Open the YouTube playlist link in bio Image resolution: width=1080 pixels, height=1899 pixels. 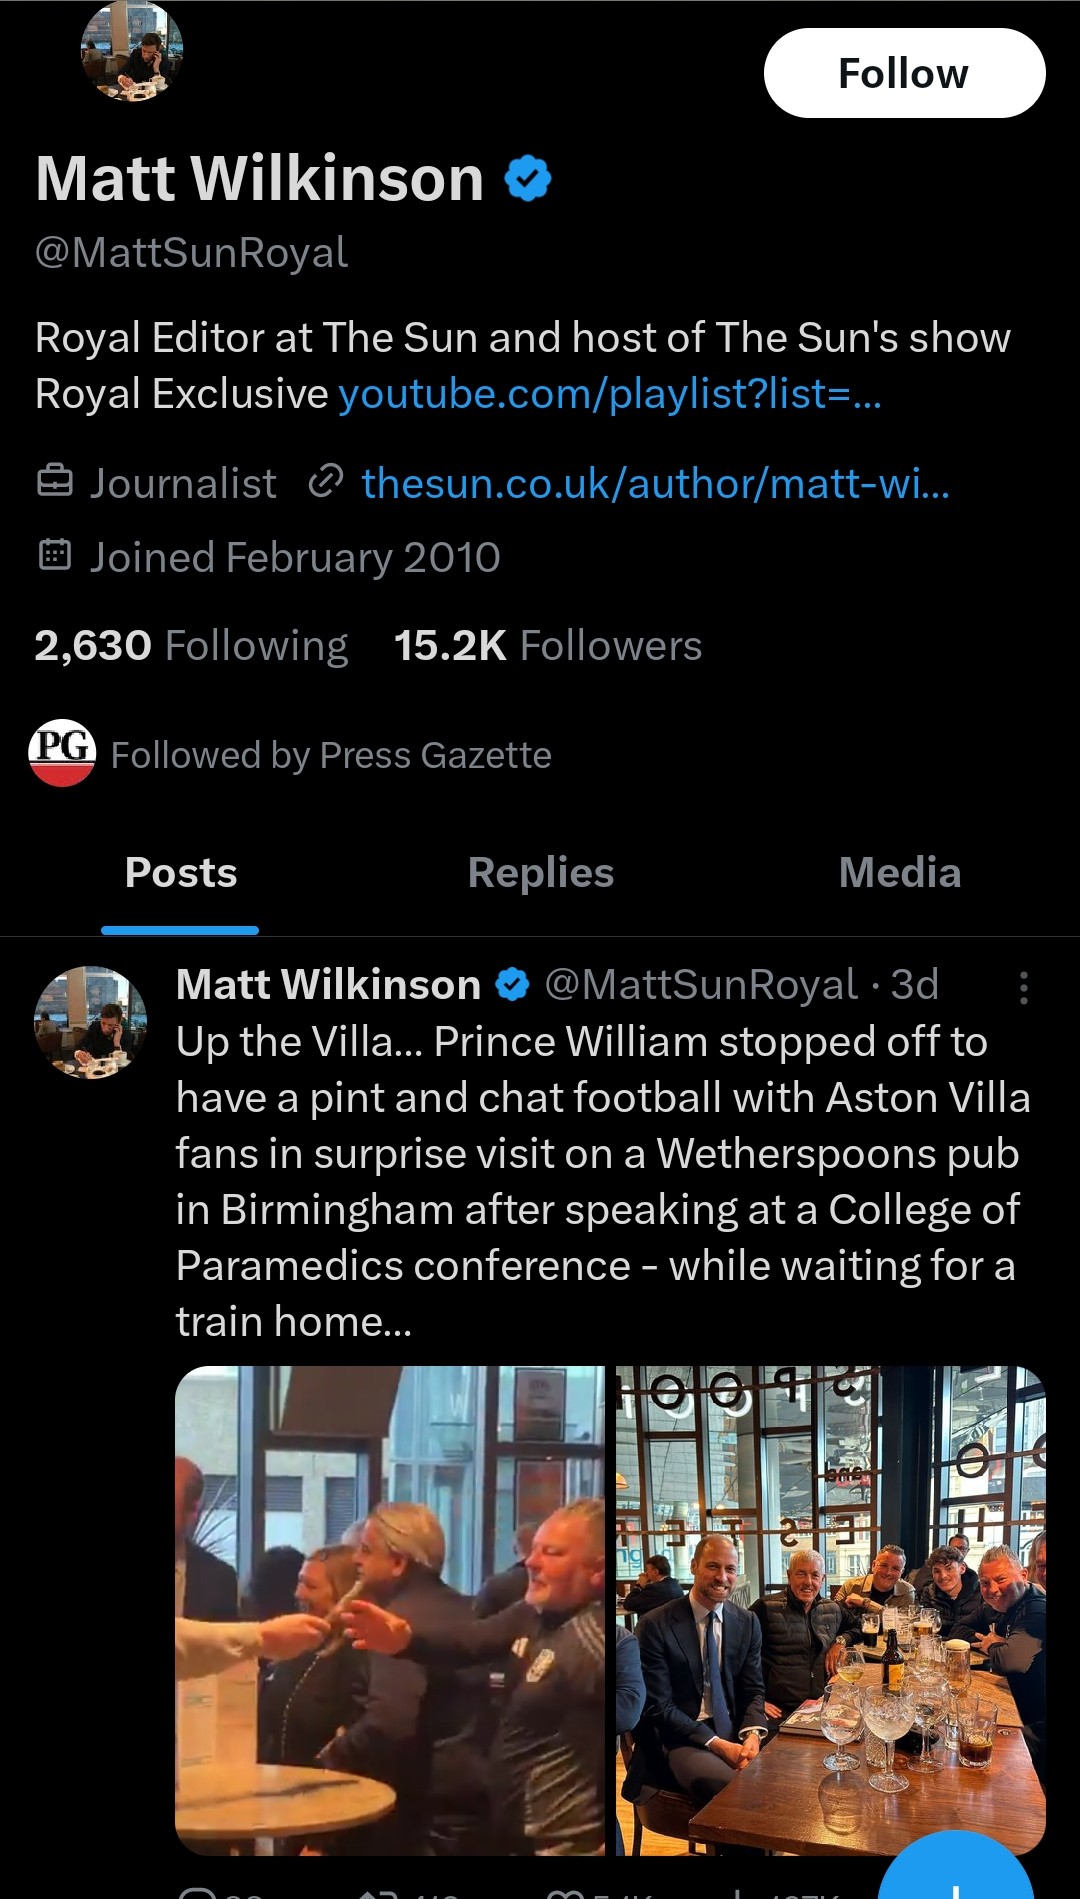[610, 394]
